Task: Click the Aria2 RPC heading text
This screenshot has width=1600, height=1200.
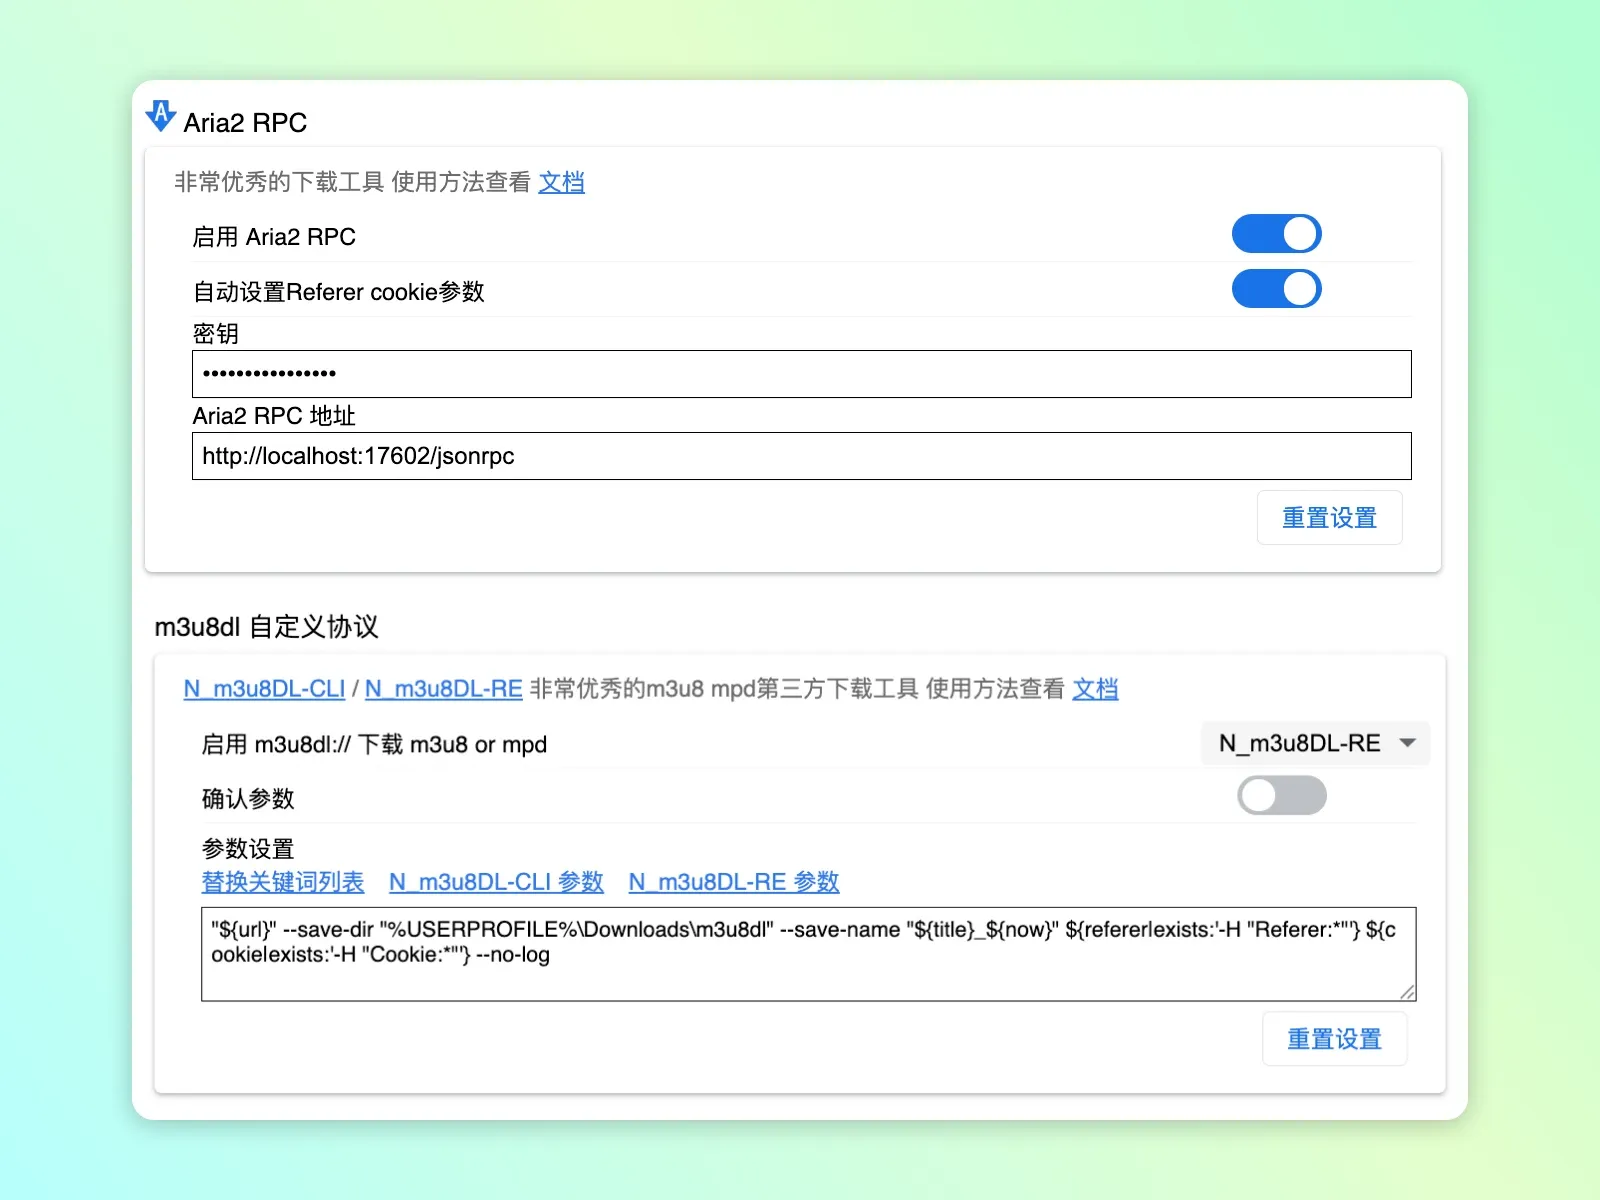Action: 245,123
